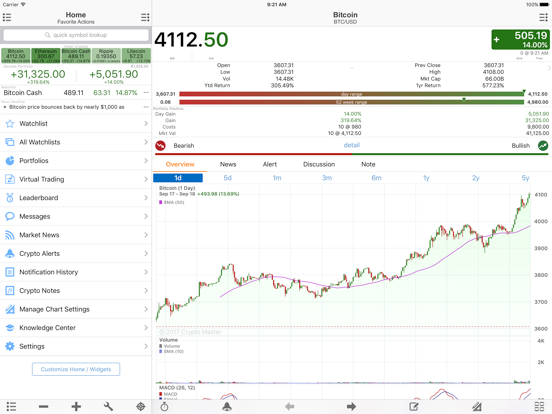Screen dimensions: 552x414
Task: Vote Bullish with the green icon
Action: [543, 145]
